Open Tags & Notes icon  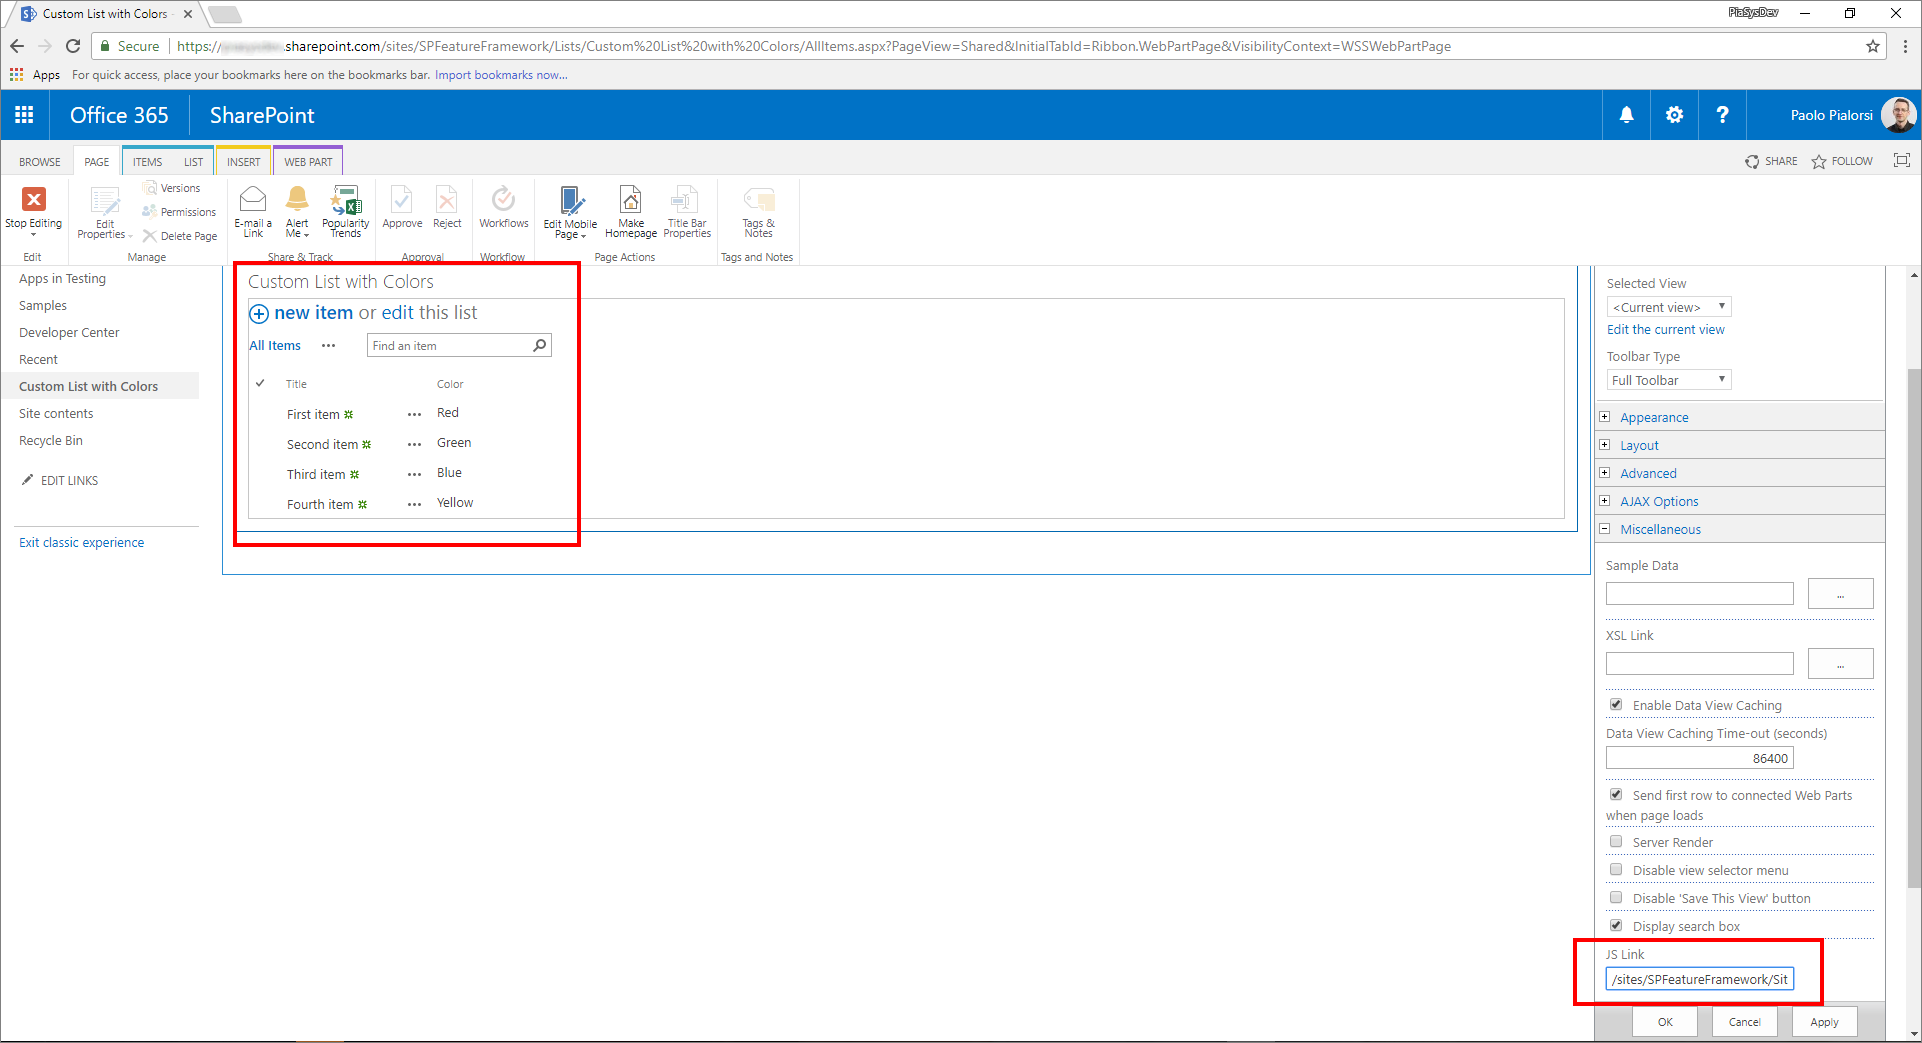tap(759, 199)
